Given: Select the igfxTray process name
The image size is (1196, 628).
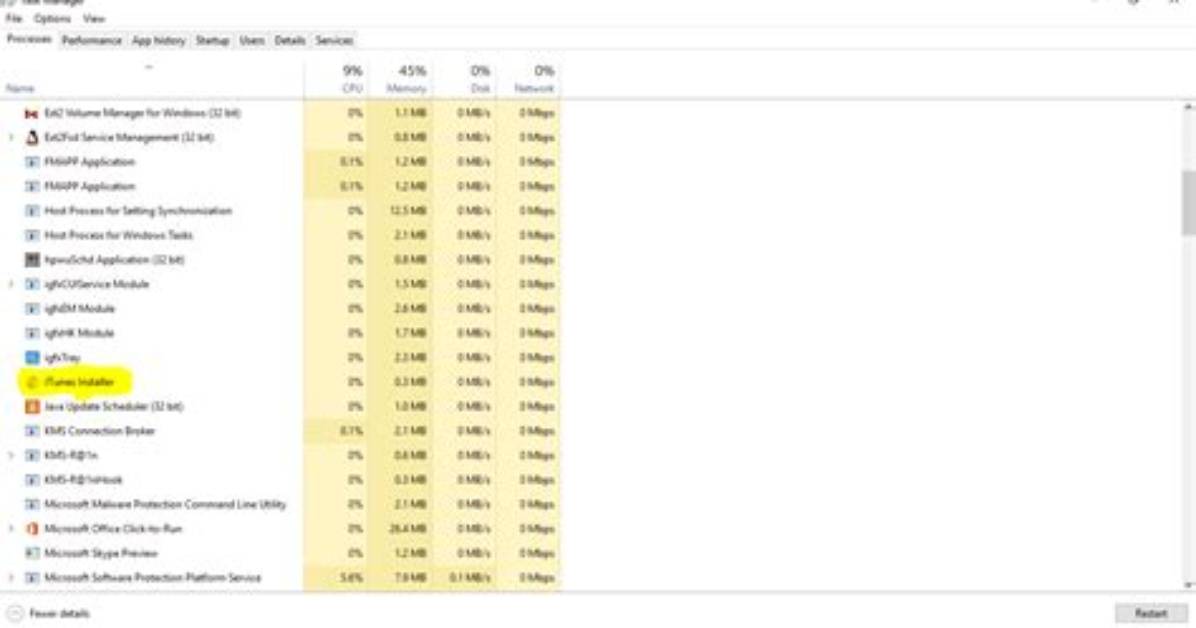Looking at the screenshot, I should tap(63, 357).
